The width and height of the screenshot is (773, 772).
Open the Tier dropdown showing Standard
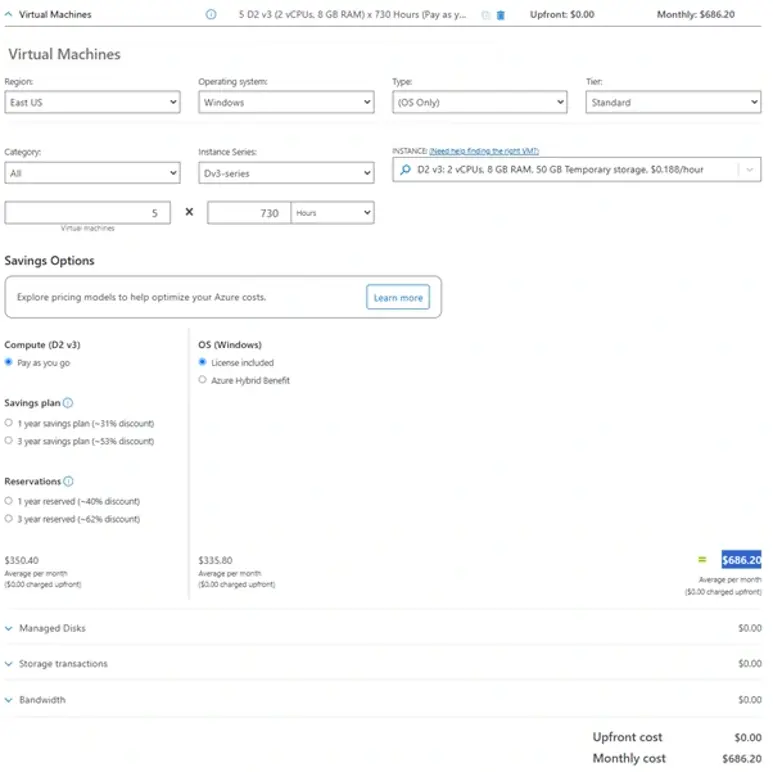point(673,102)
